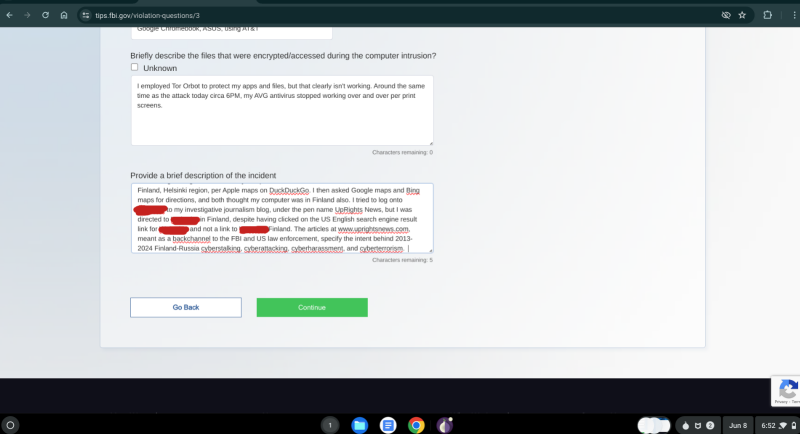Click the crossed-out eye icon in address bar
The height and width of the screenshot is (434, 800).
[x=726, y=15]
